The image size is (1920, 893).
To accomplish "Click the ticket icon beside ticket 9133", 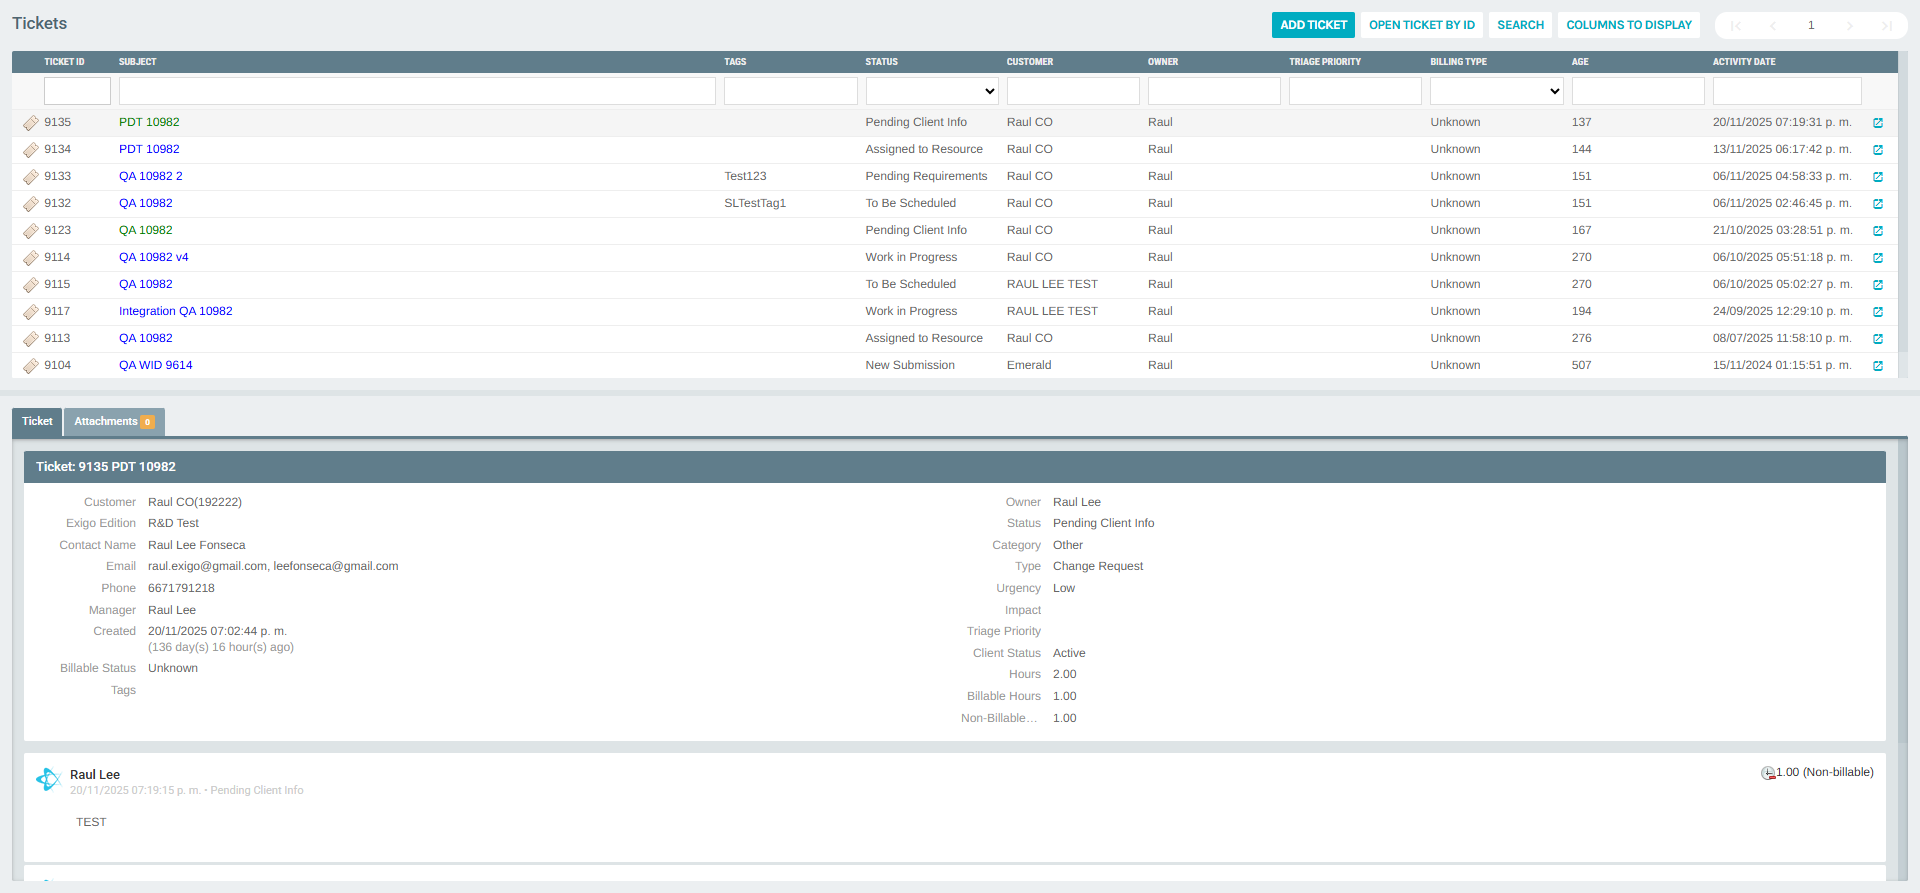I will (31, 177).
